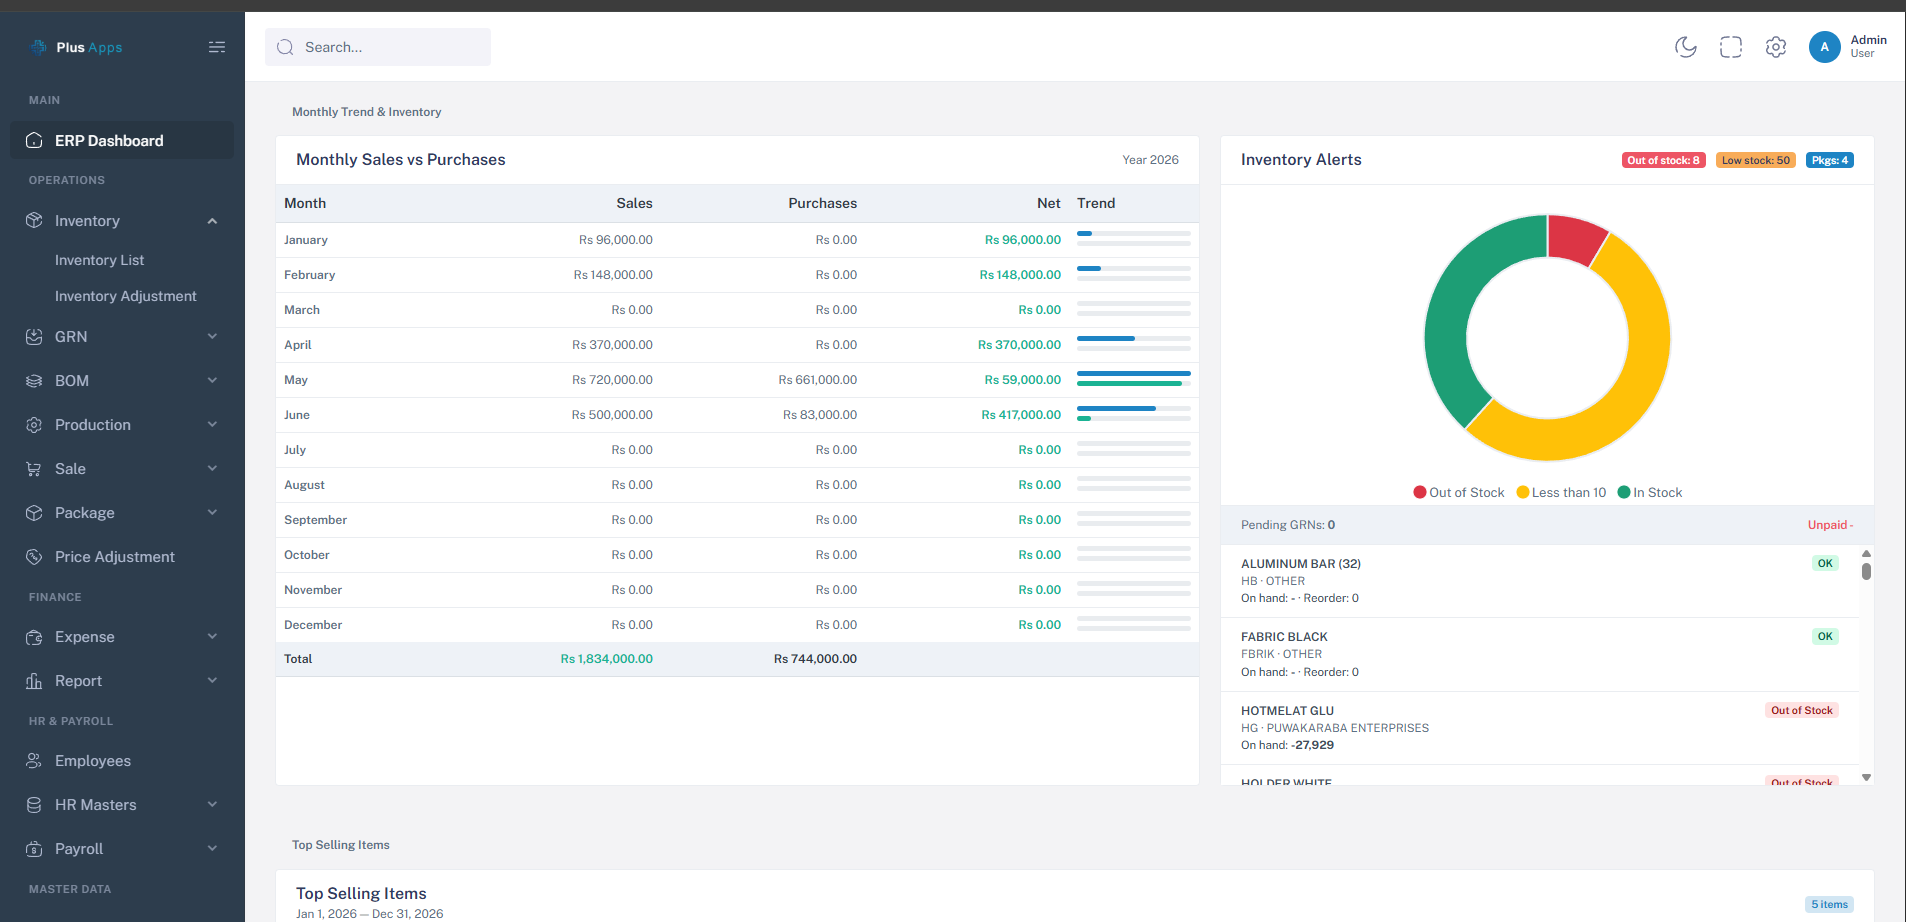Expand the Production menu chevron
The height and width of the screenshot is (922, 1906).
coord(212,425)
